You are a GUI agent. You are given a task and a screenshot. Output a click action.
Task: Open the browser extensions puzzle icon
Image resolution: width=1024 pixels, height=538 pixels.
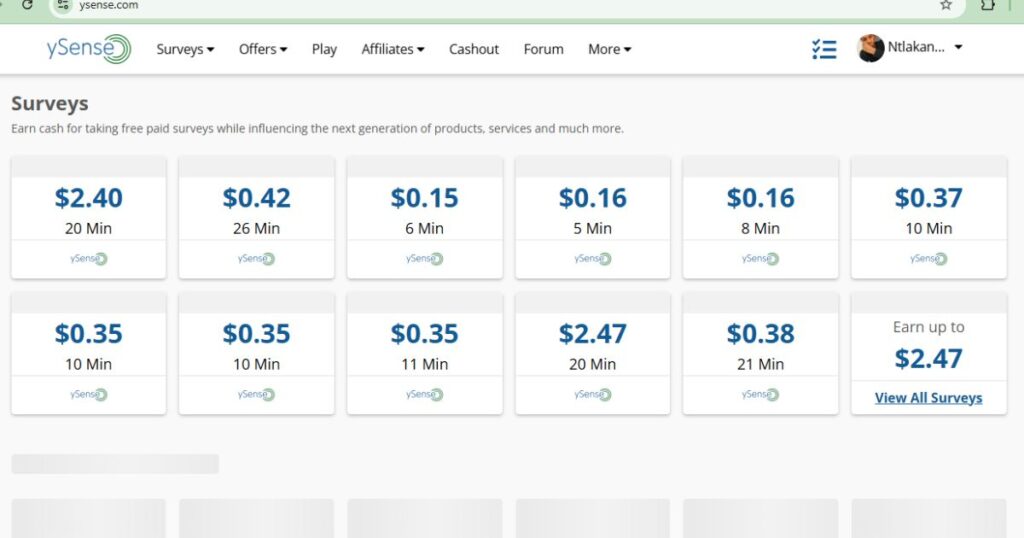tap(987, 5)
